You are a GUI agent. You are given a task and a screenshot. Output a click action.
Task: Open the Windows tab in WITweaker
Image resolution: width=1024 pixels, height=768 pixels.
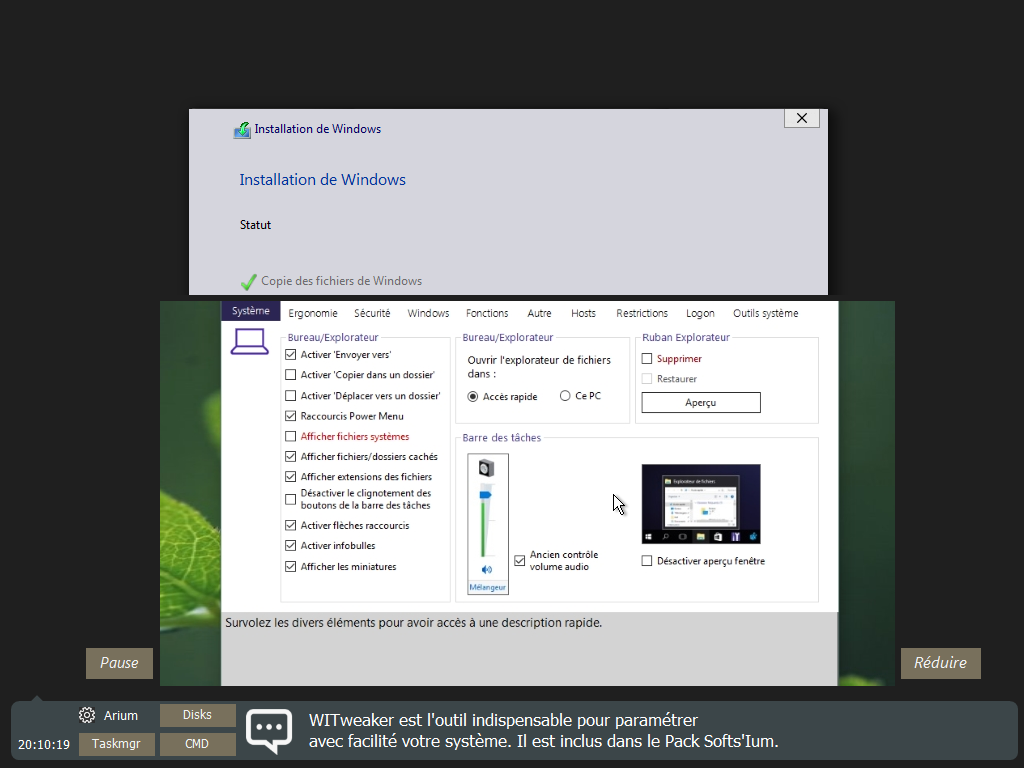(x=428, y=313)
